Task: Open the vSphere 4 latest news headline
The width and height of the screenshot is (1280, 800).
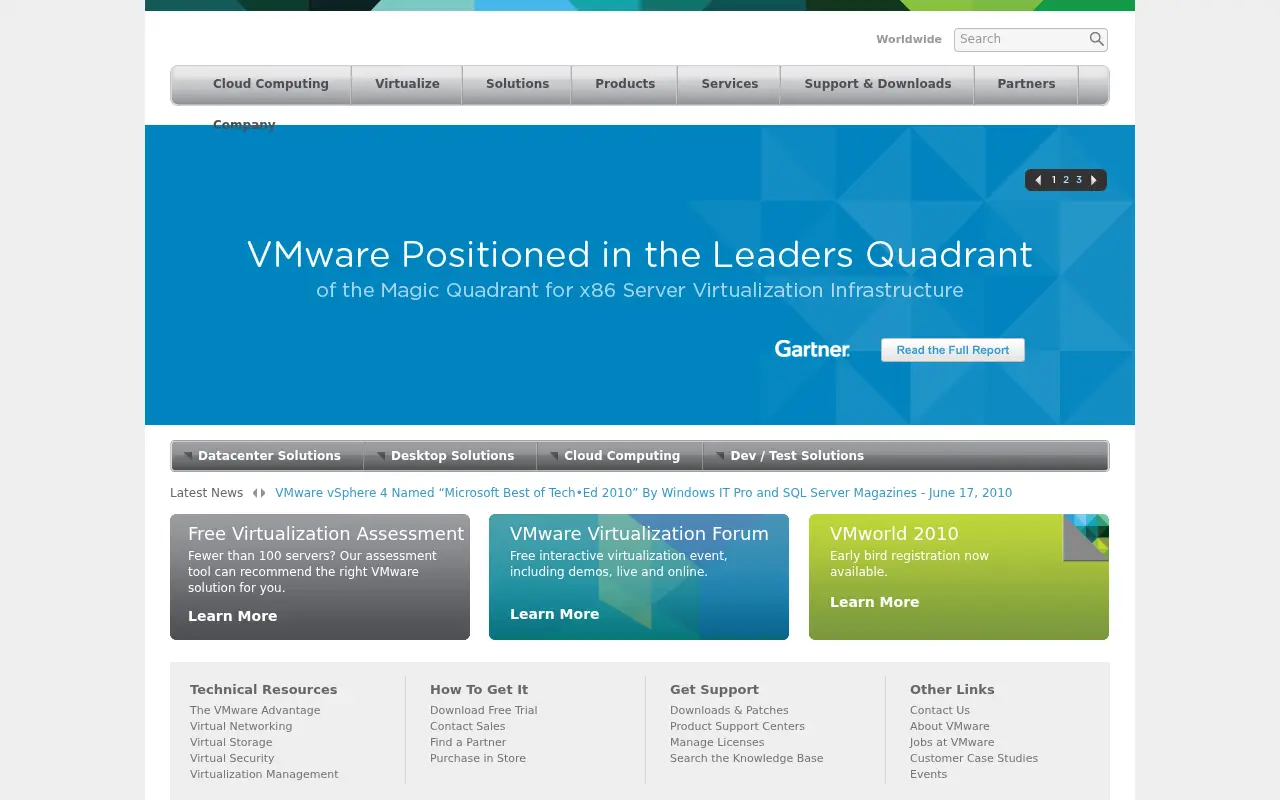Action: click(x=643, y=493)
